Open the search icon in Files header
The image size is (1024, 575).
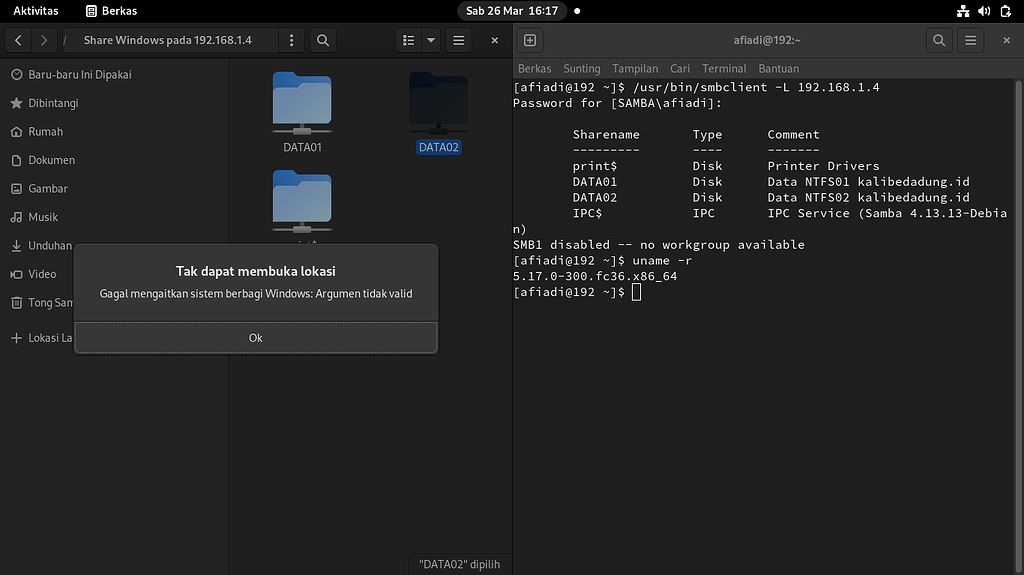(322, 41)
